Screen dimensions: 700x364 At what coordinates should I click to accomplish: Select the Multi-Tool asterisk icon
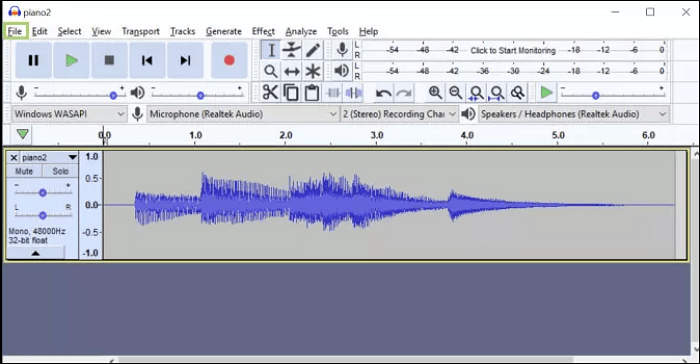[x=312, y=71]
